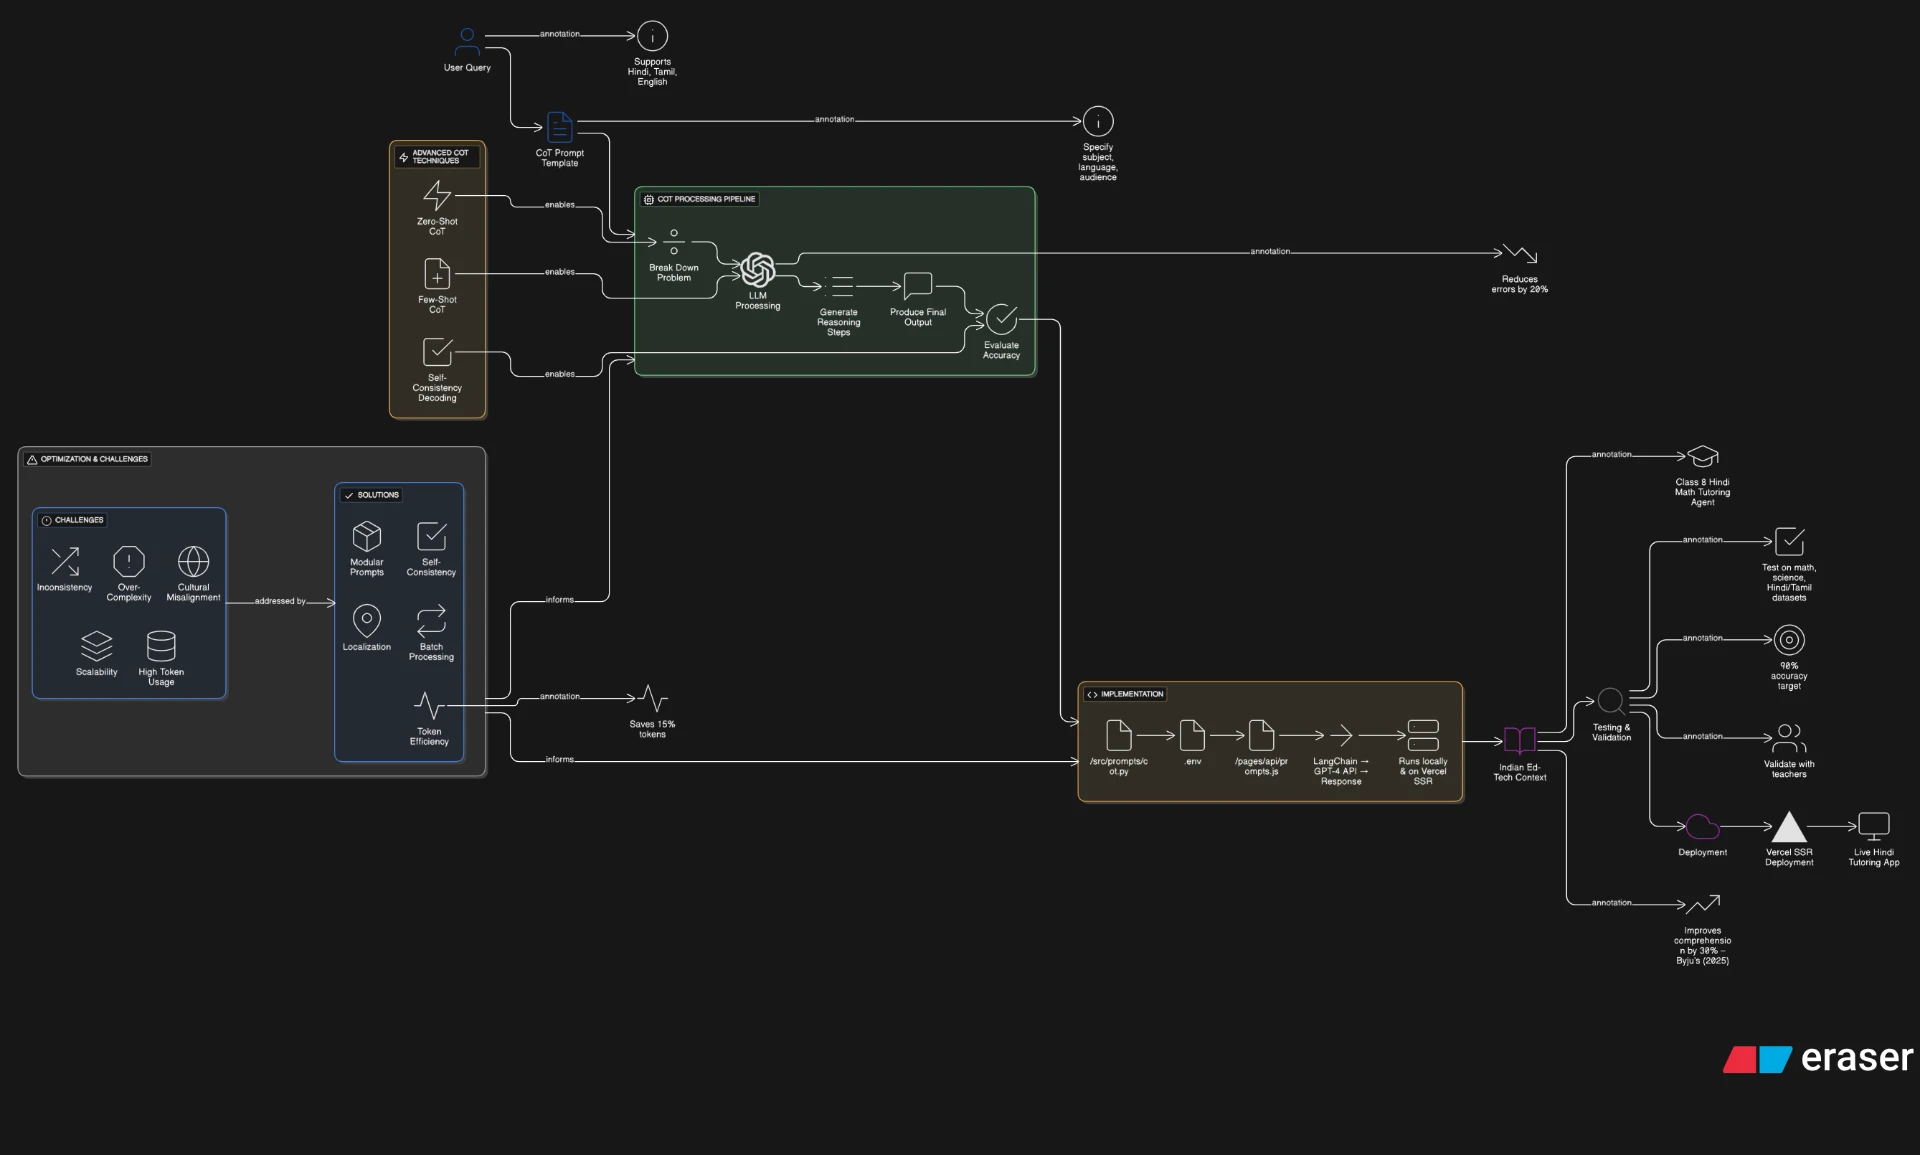Click the 90% accuracy target icon

(1789, 640)
